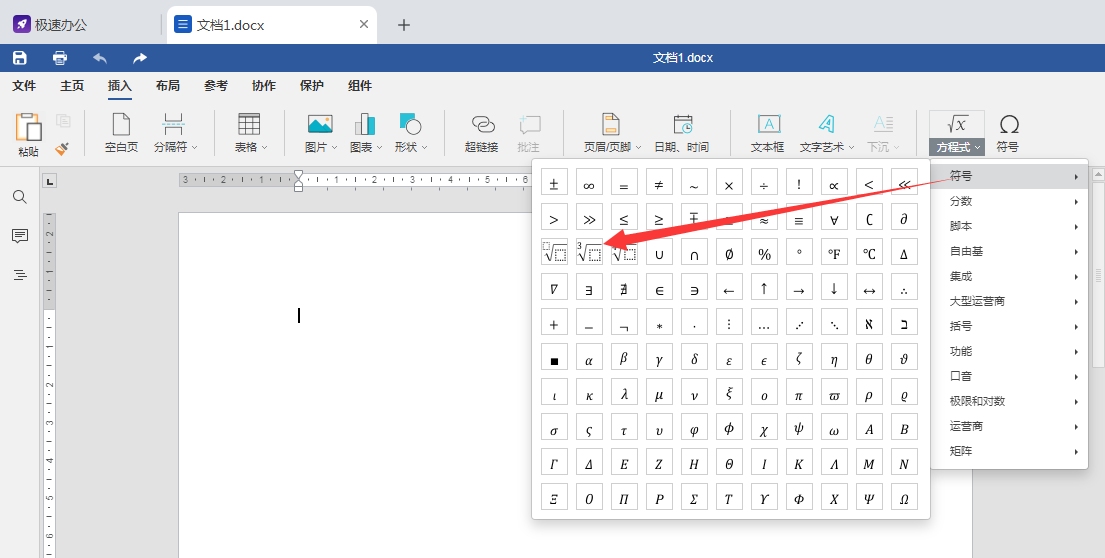Image resolution: width=1105 pixels, height=558 pixels.
Task: Insert the infinity ∞ symbol
Action: click(589, 182)
